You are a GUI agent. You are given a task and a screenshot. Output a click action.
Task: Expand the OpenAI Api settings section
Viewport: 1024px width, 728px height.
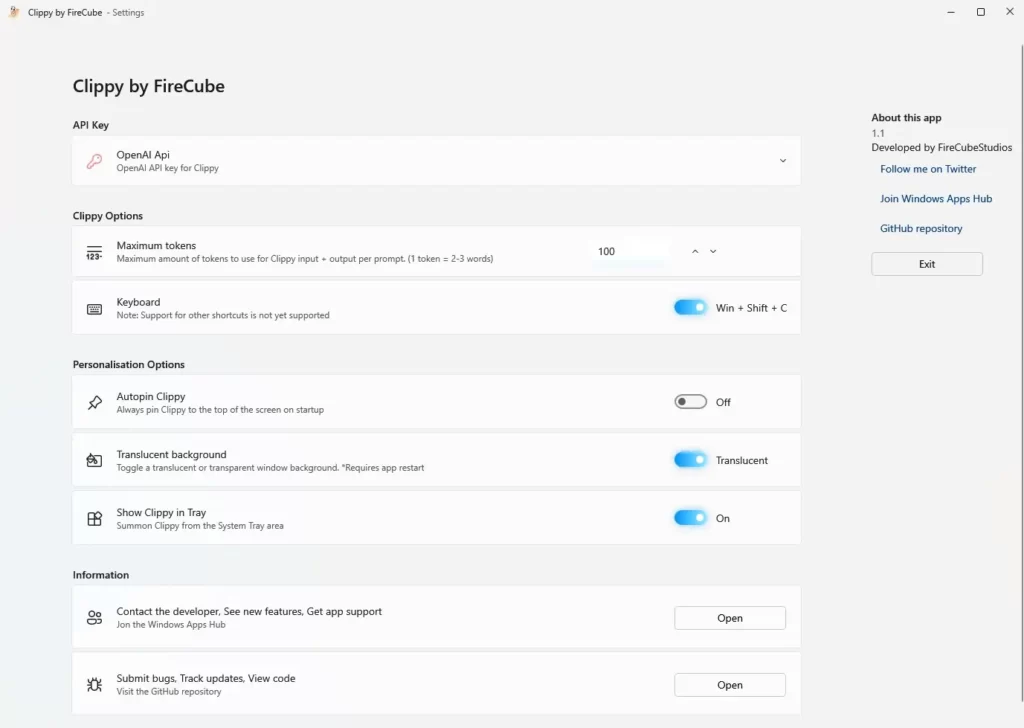pyautogui.click(x=783, y=160)
